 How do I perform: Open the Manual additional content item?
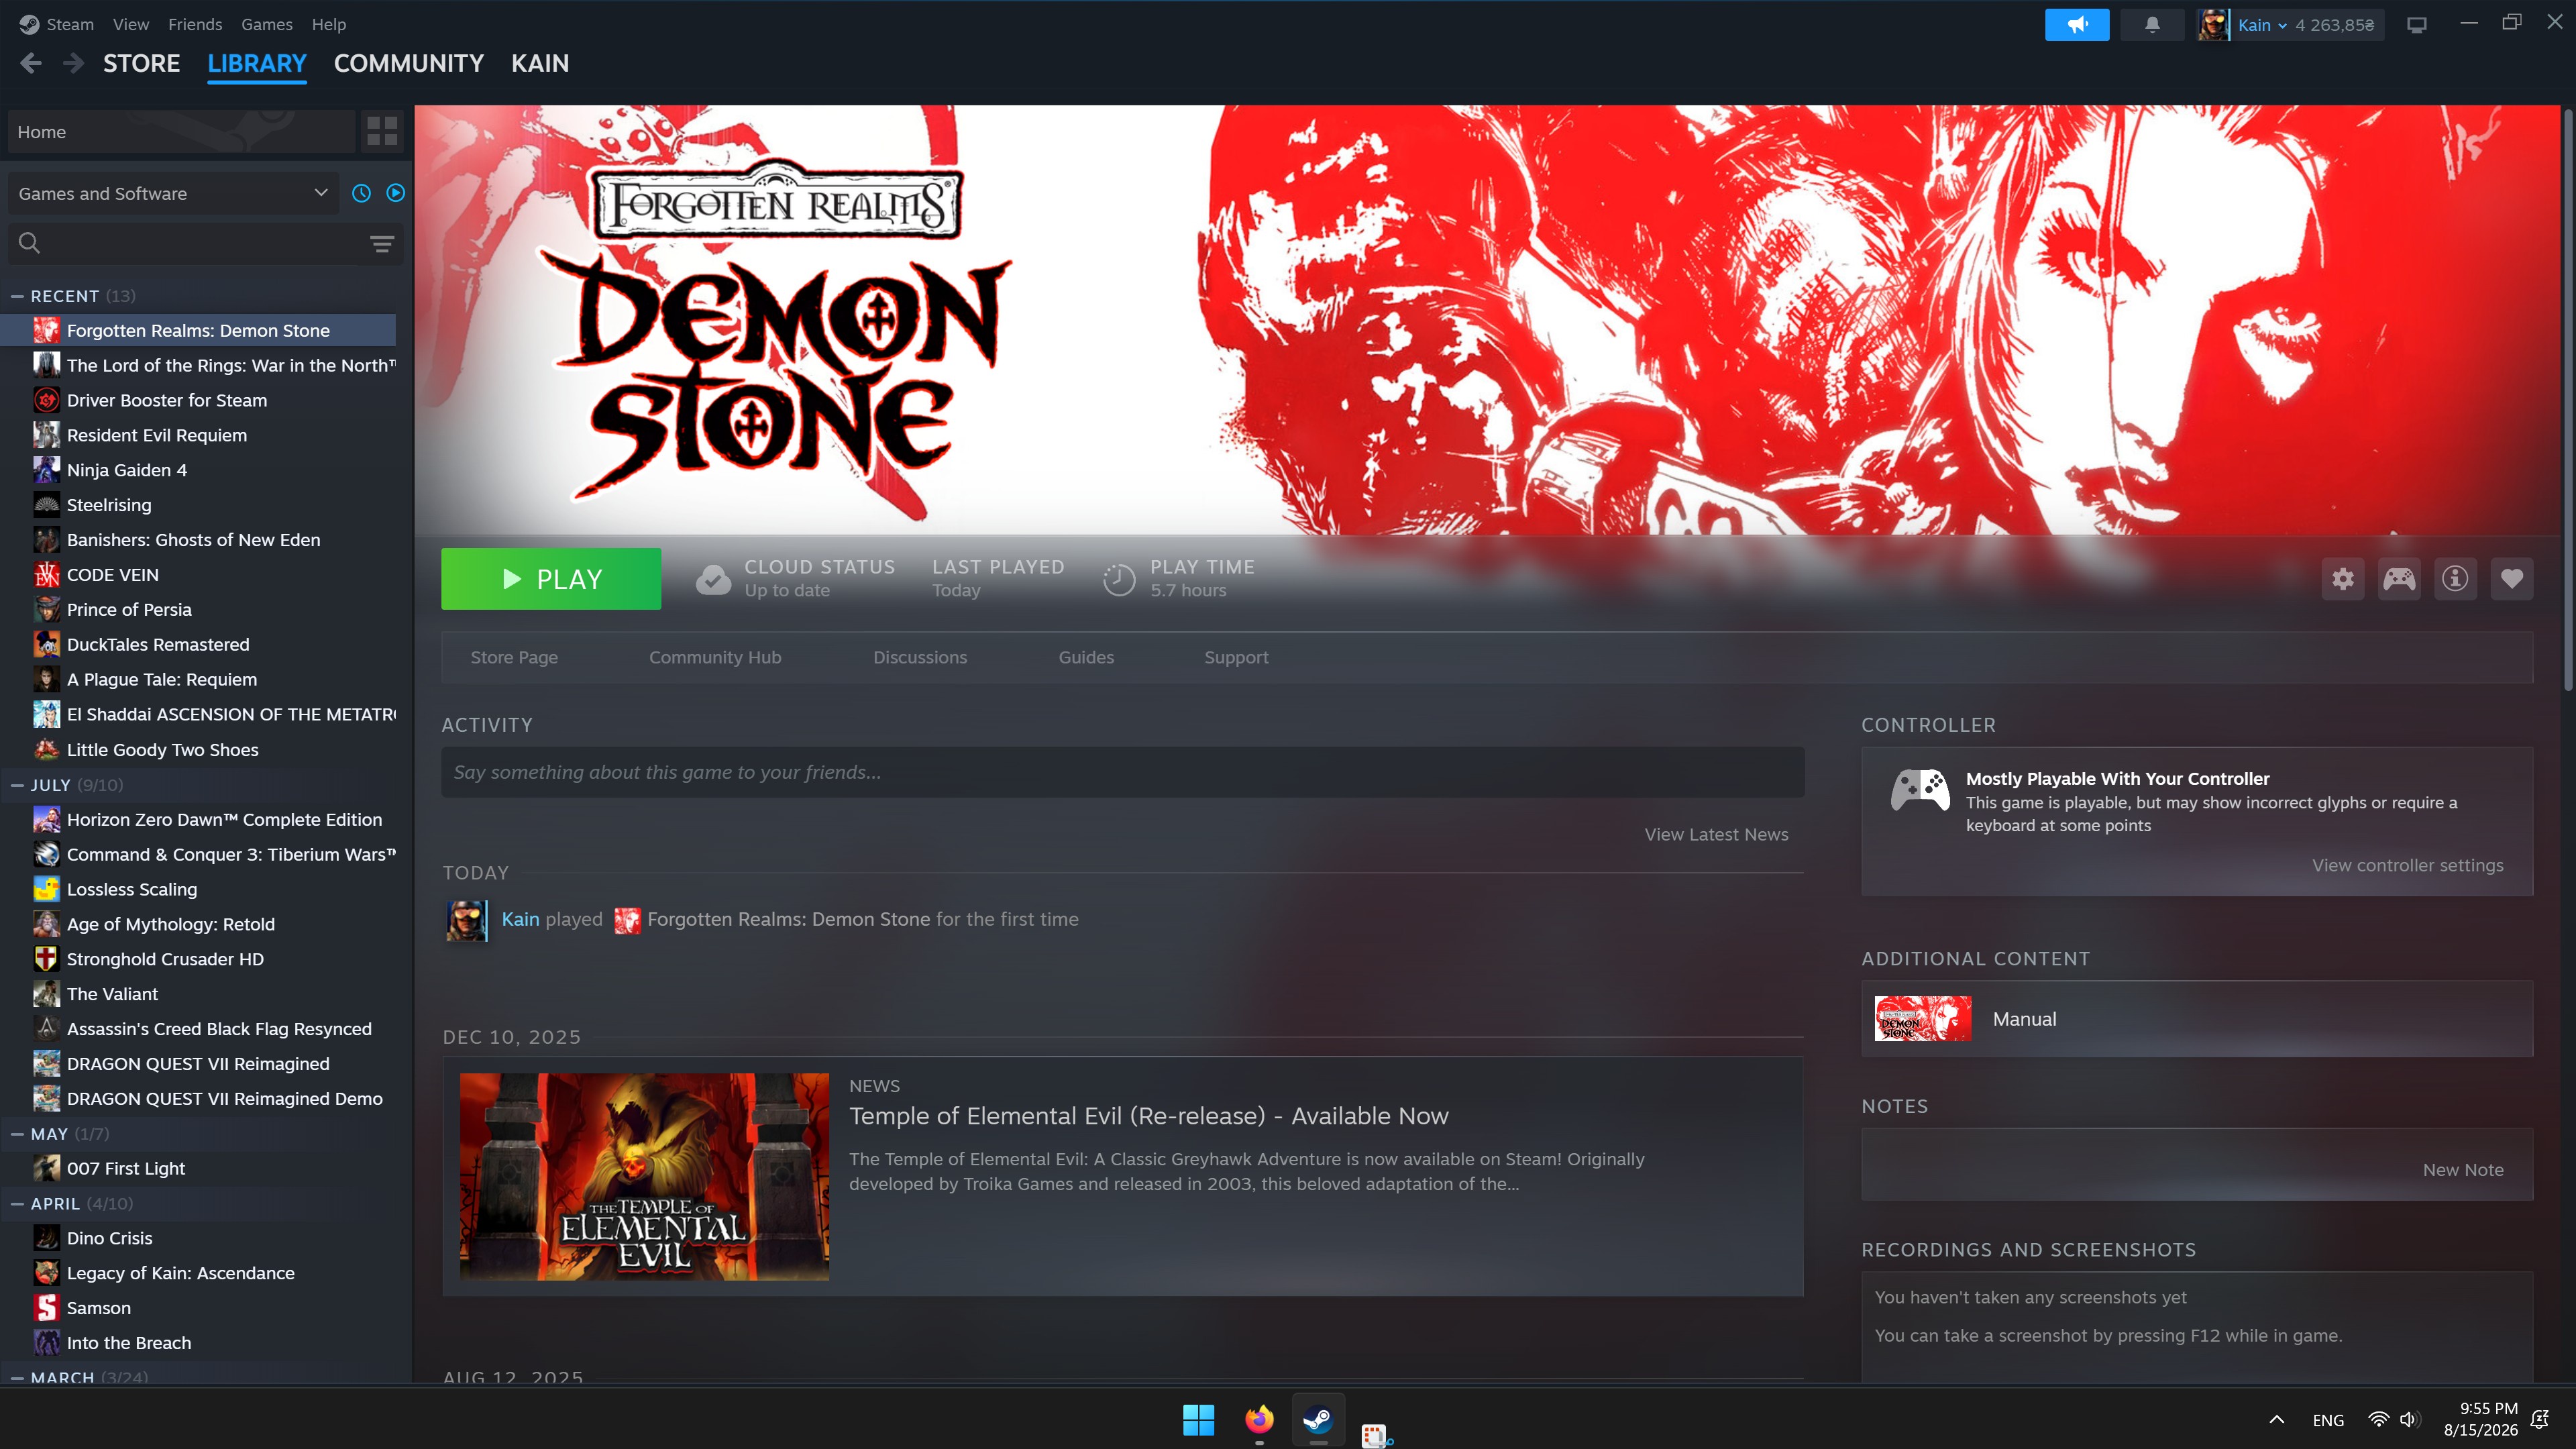tap(2197, 1019)
